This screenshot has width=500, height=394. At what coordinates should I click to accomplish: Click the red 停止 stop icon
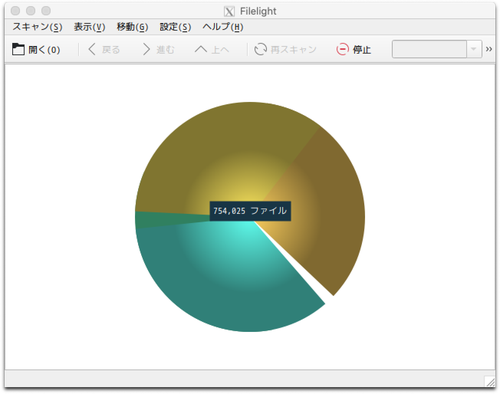[x=342, y=49]
